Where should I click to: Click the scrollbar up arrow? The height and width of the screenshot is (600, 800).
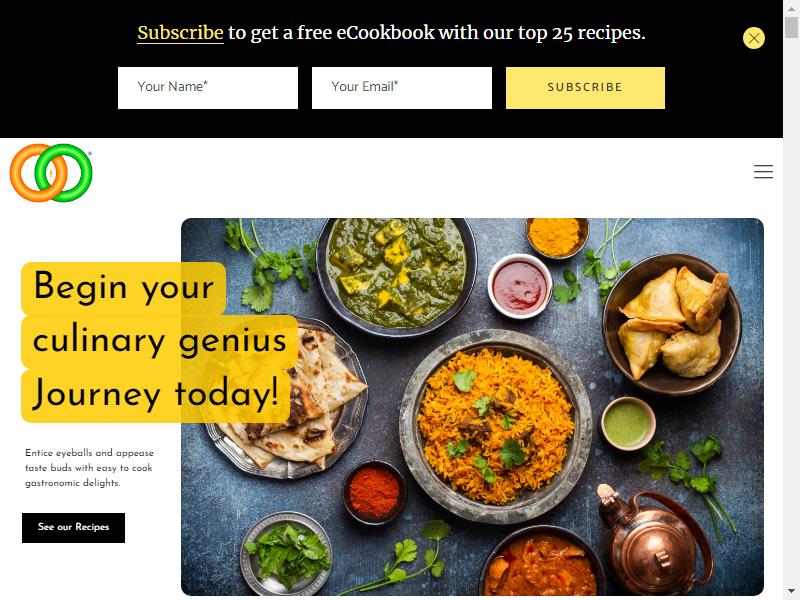pyautogui.click(x=791, y=8)
